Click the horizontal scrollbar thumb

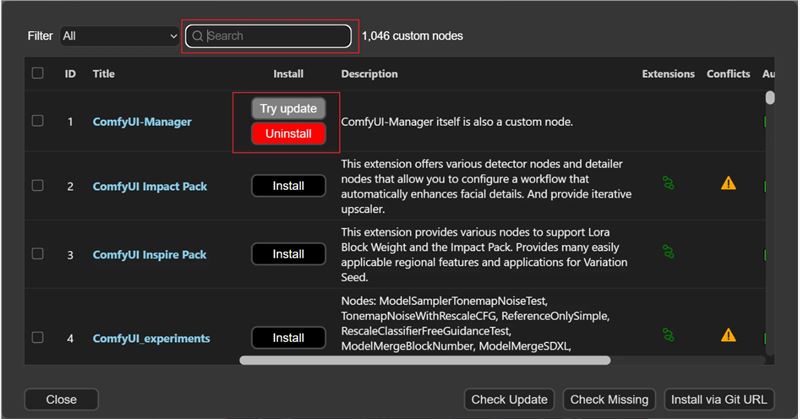pos(425,360)
